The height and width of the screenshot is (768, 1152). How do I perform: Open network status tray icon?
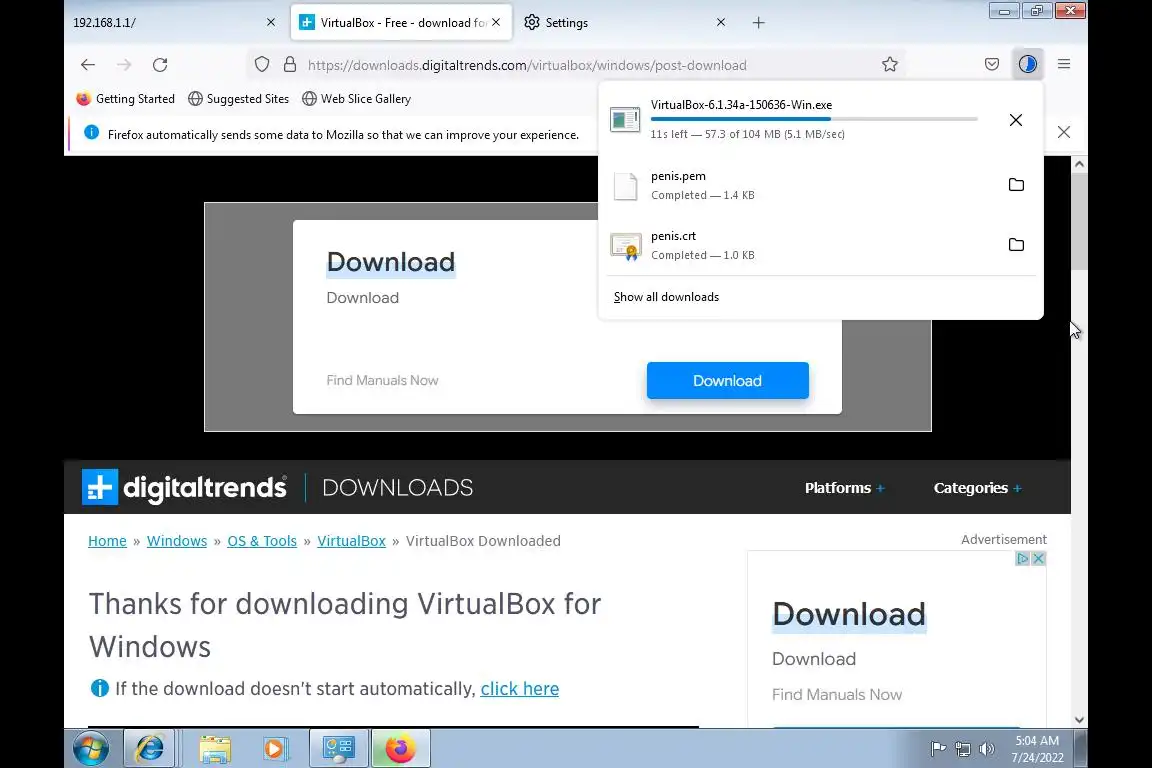click(x=963, y=750)
